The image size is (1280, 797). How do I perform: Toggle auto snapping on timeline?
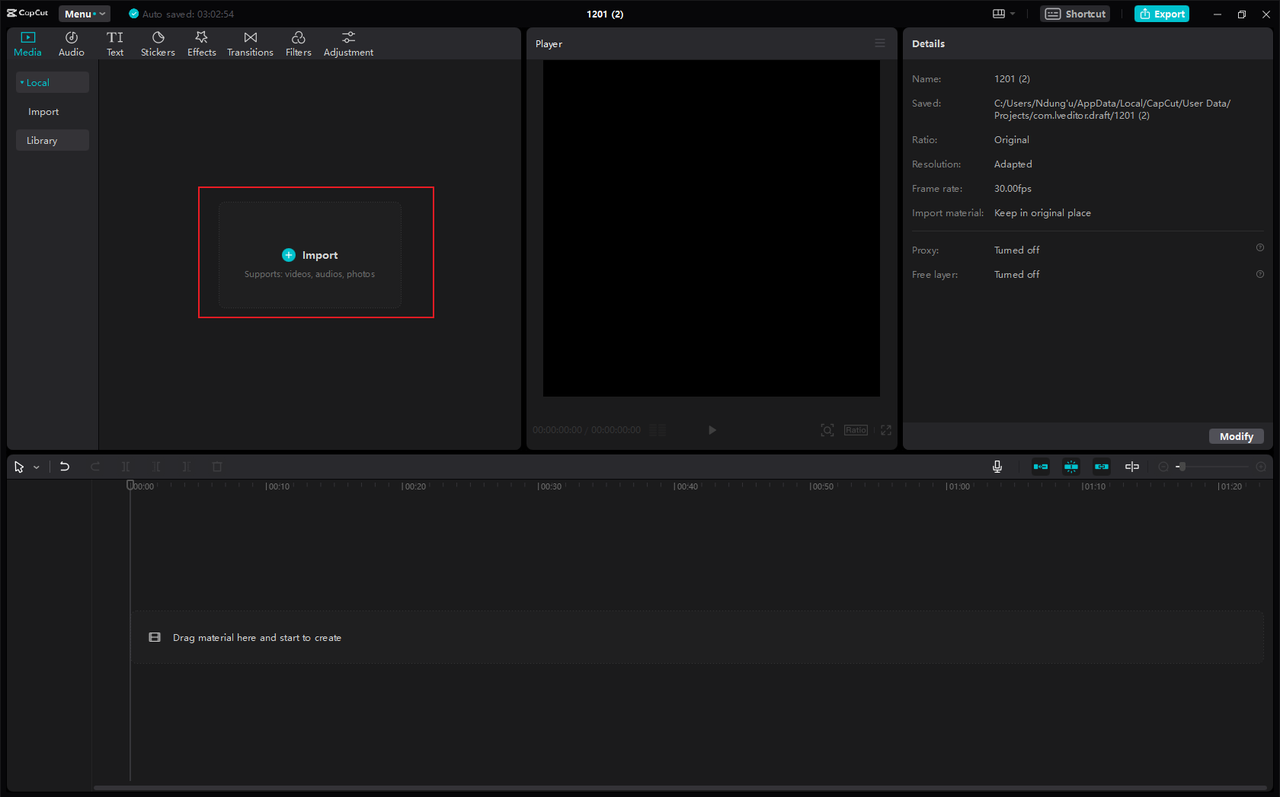pyautogui.click(x=1071, y=467)
